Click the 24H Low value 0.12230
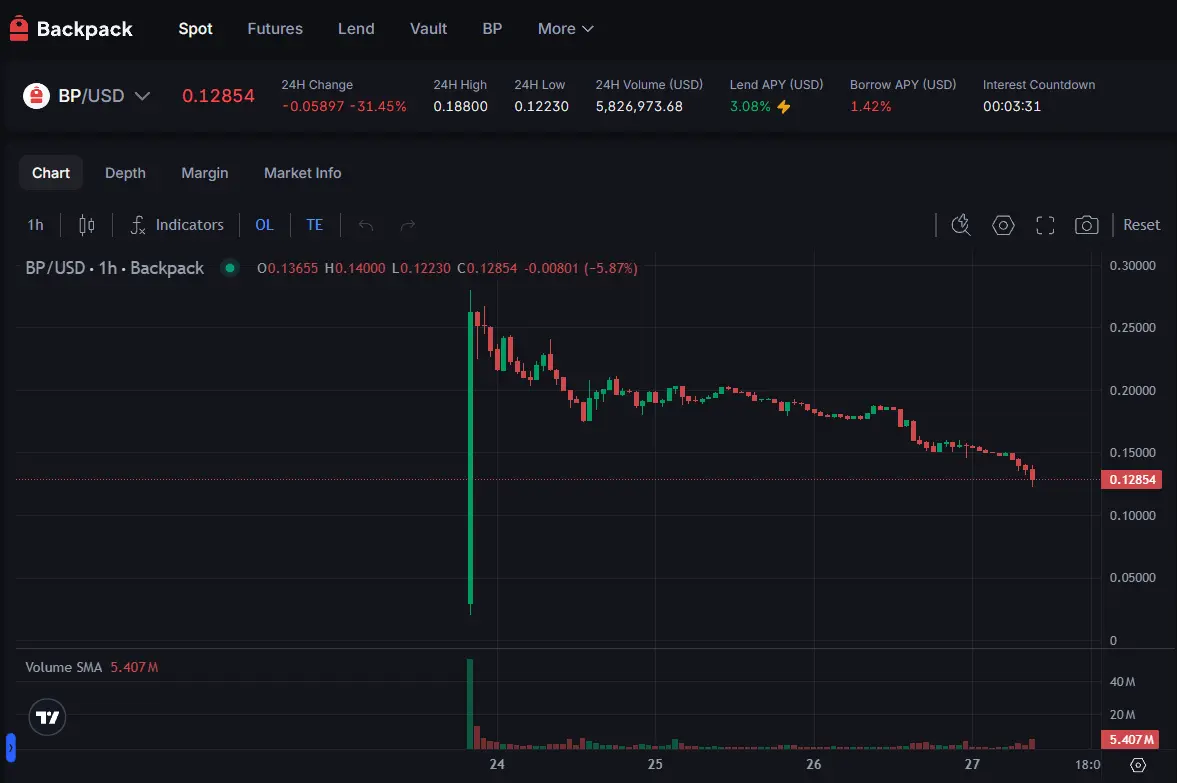1177x783 pixels. [x=541, y=107]
